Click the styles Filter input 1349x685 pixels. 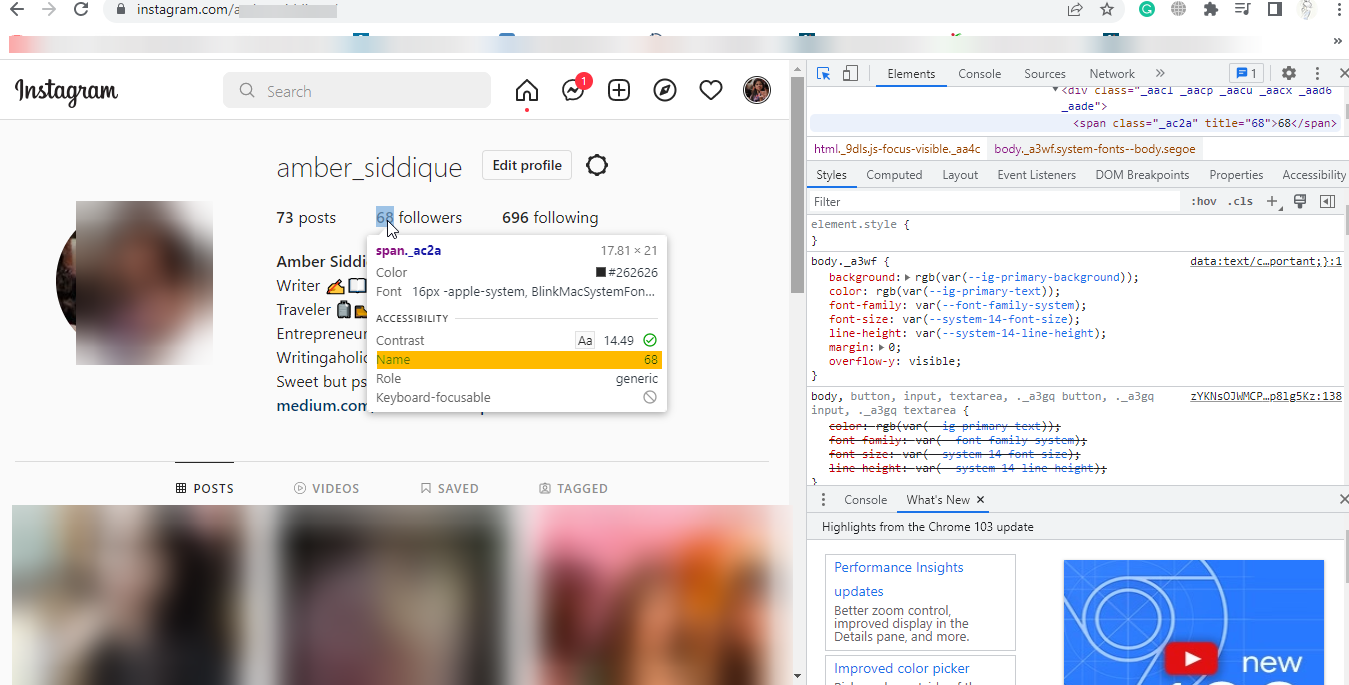(x=995, y=201)
